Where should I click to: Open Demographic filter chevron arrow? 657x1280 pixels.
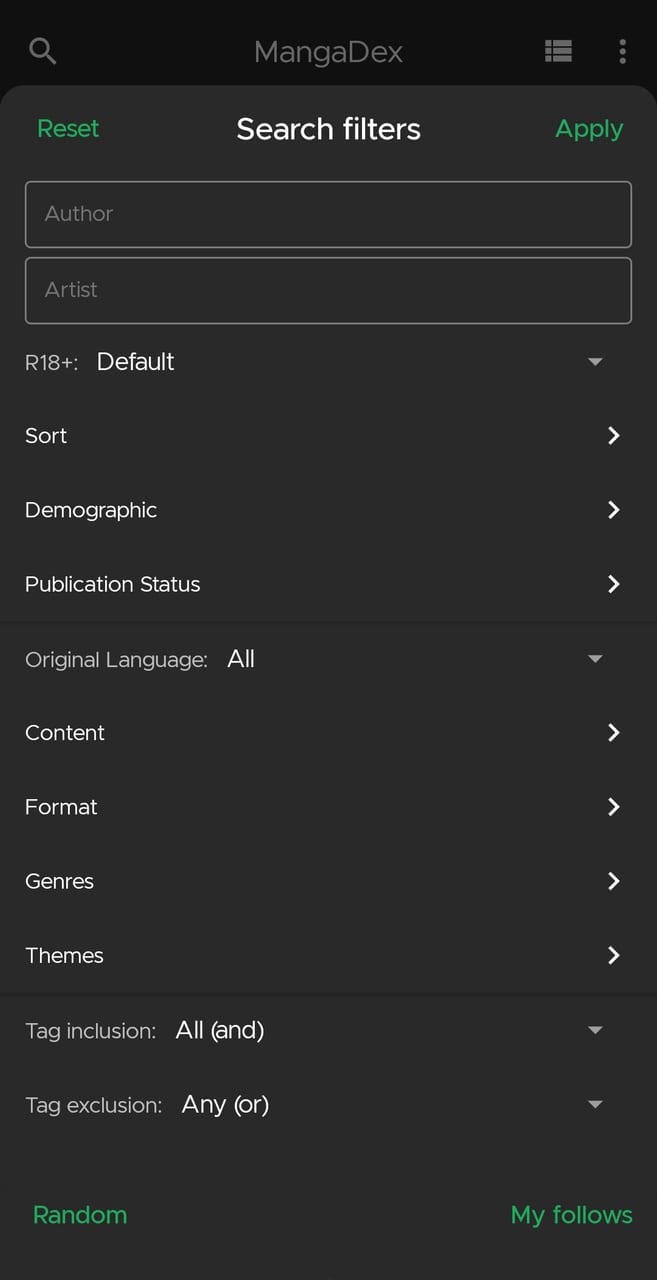click(x=614, y=510)
